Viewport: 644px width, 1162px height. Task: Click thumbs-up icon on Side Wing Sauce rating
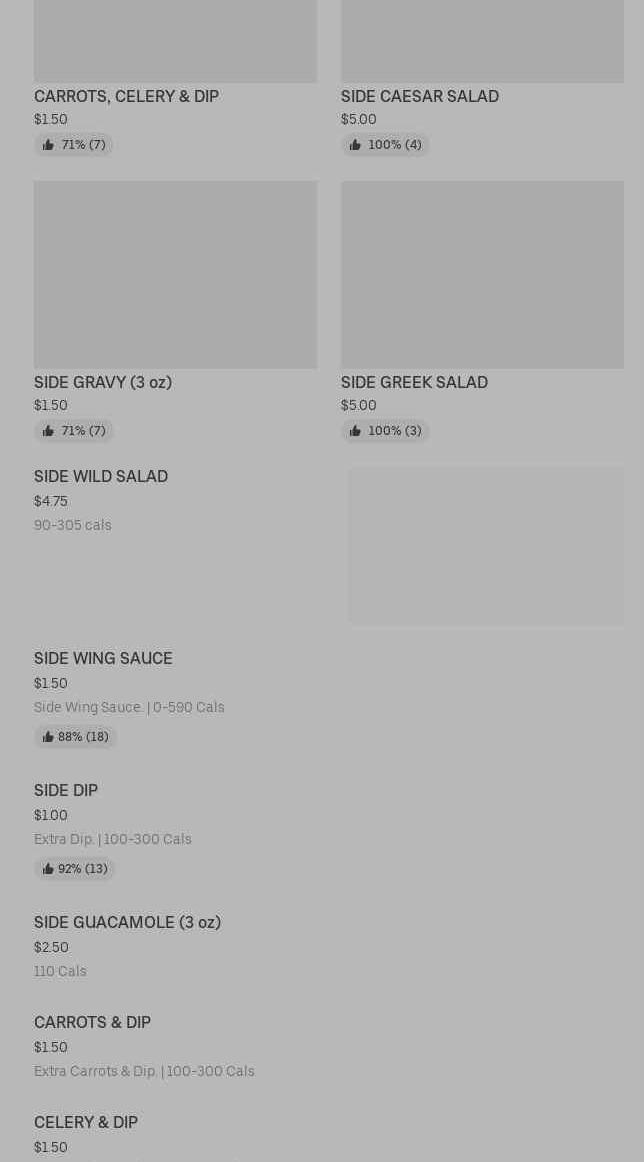coord(48,737)
